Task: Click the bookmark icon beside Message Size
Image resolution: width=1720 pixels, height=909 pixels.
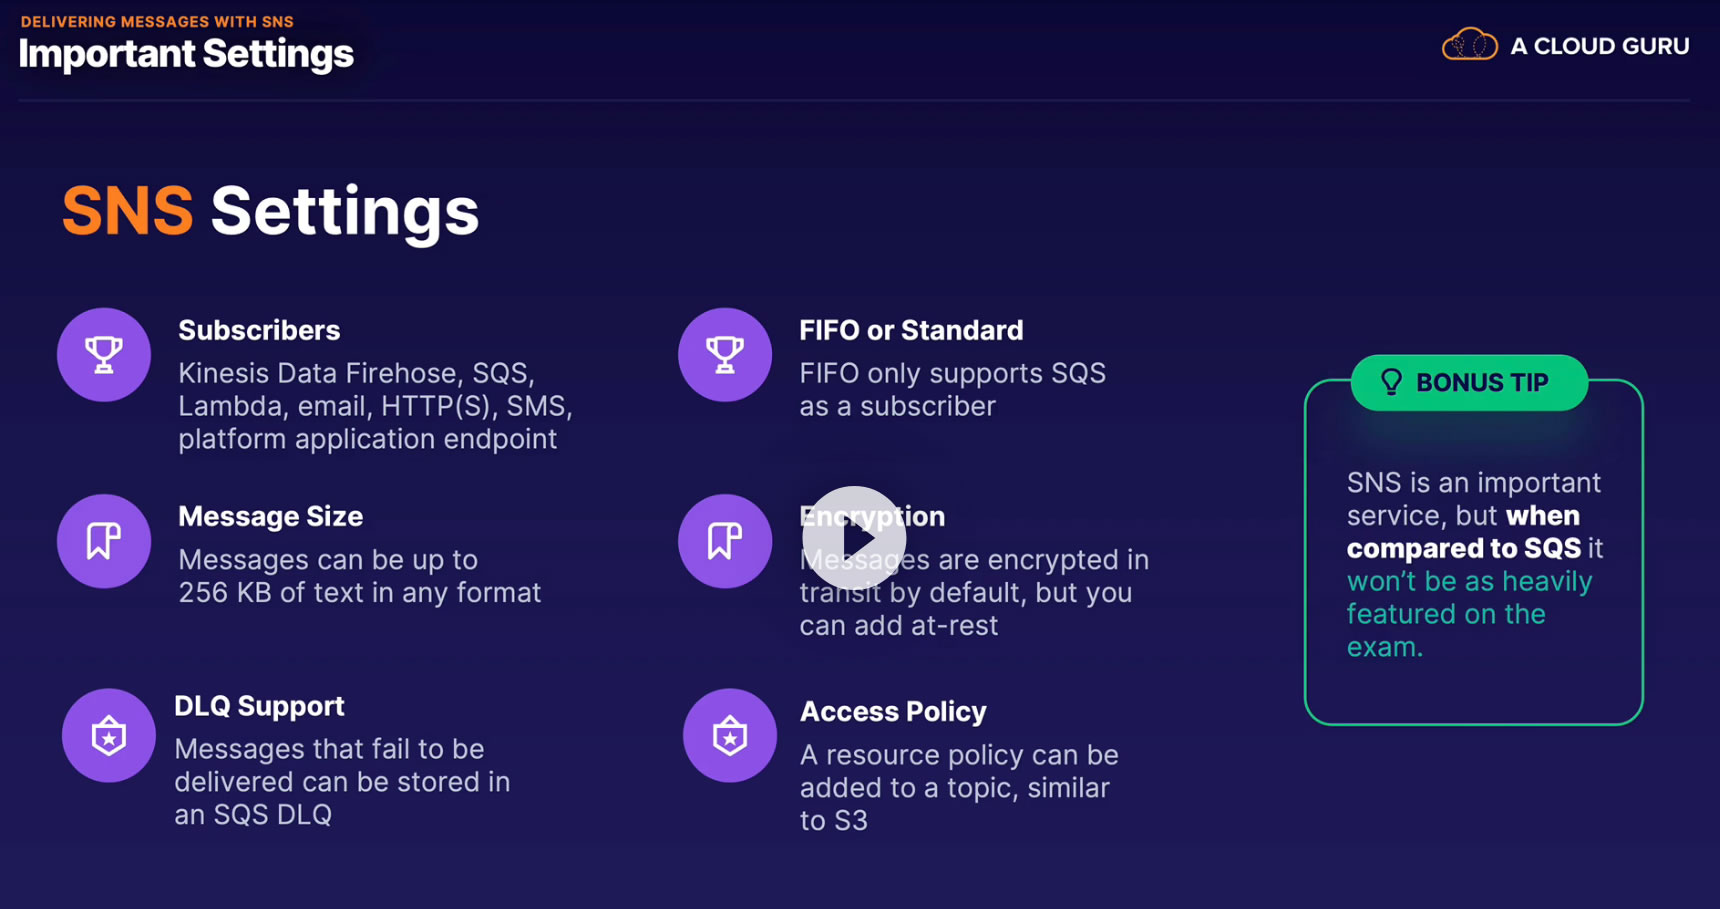Action: click(x=104, y=541)
